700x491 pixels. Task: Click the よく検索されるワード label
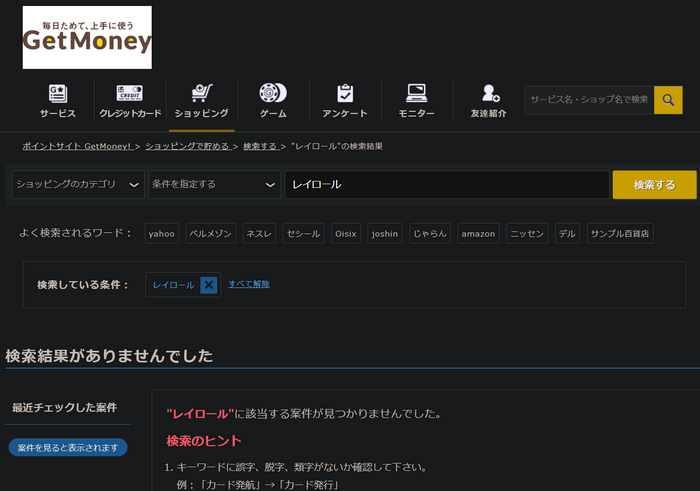click(75, 233)
